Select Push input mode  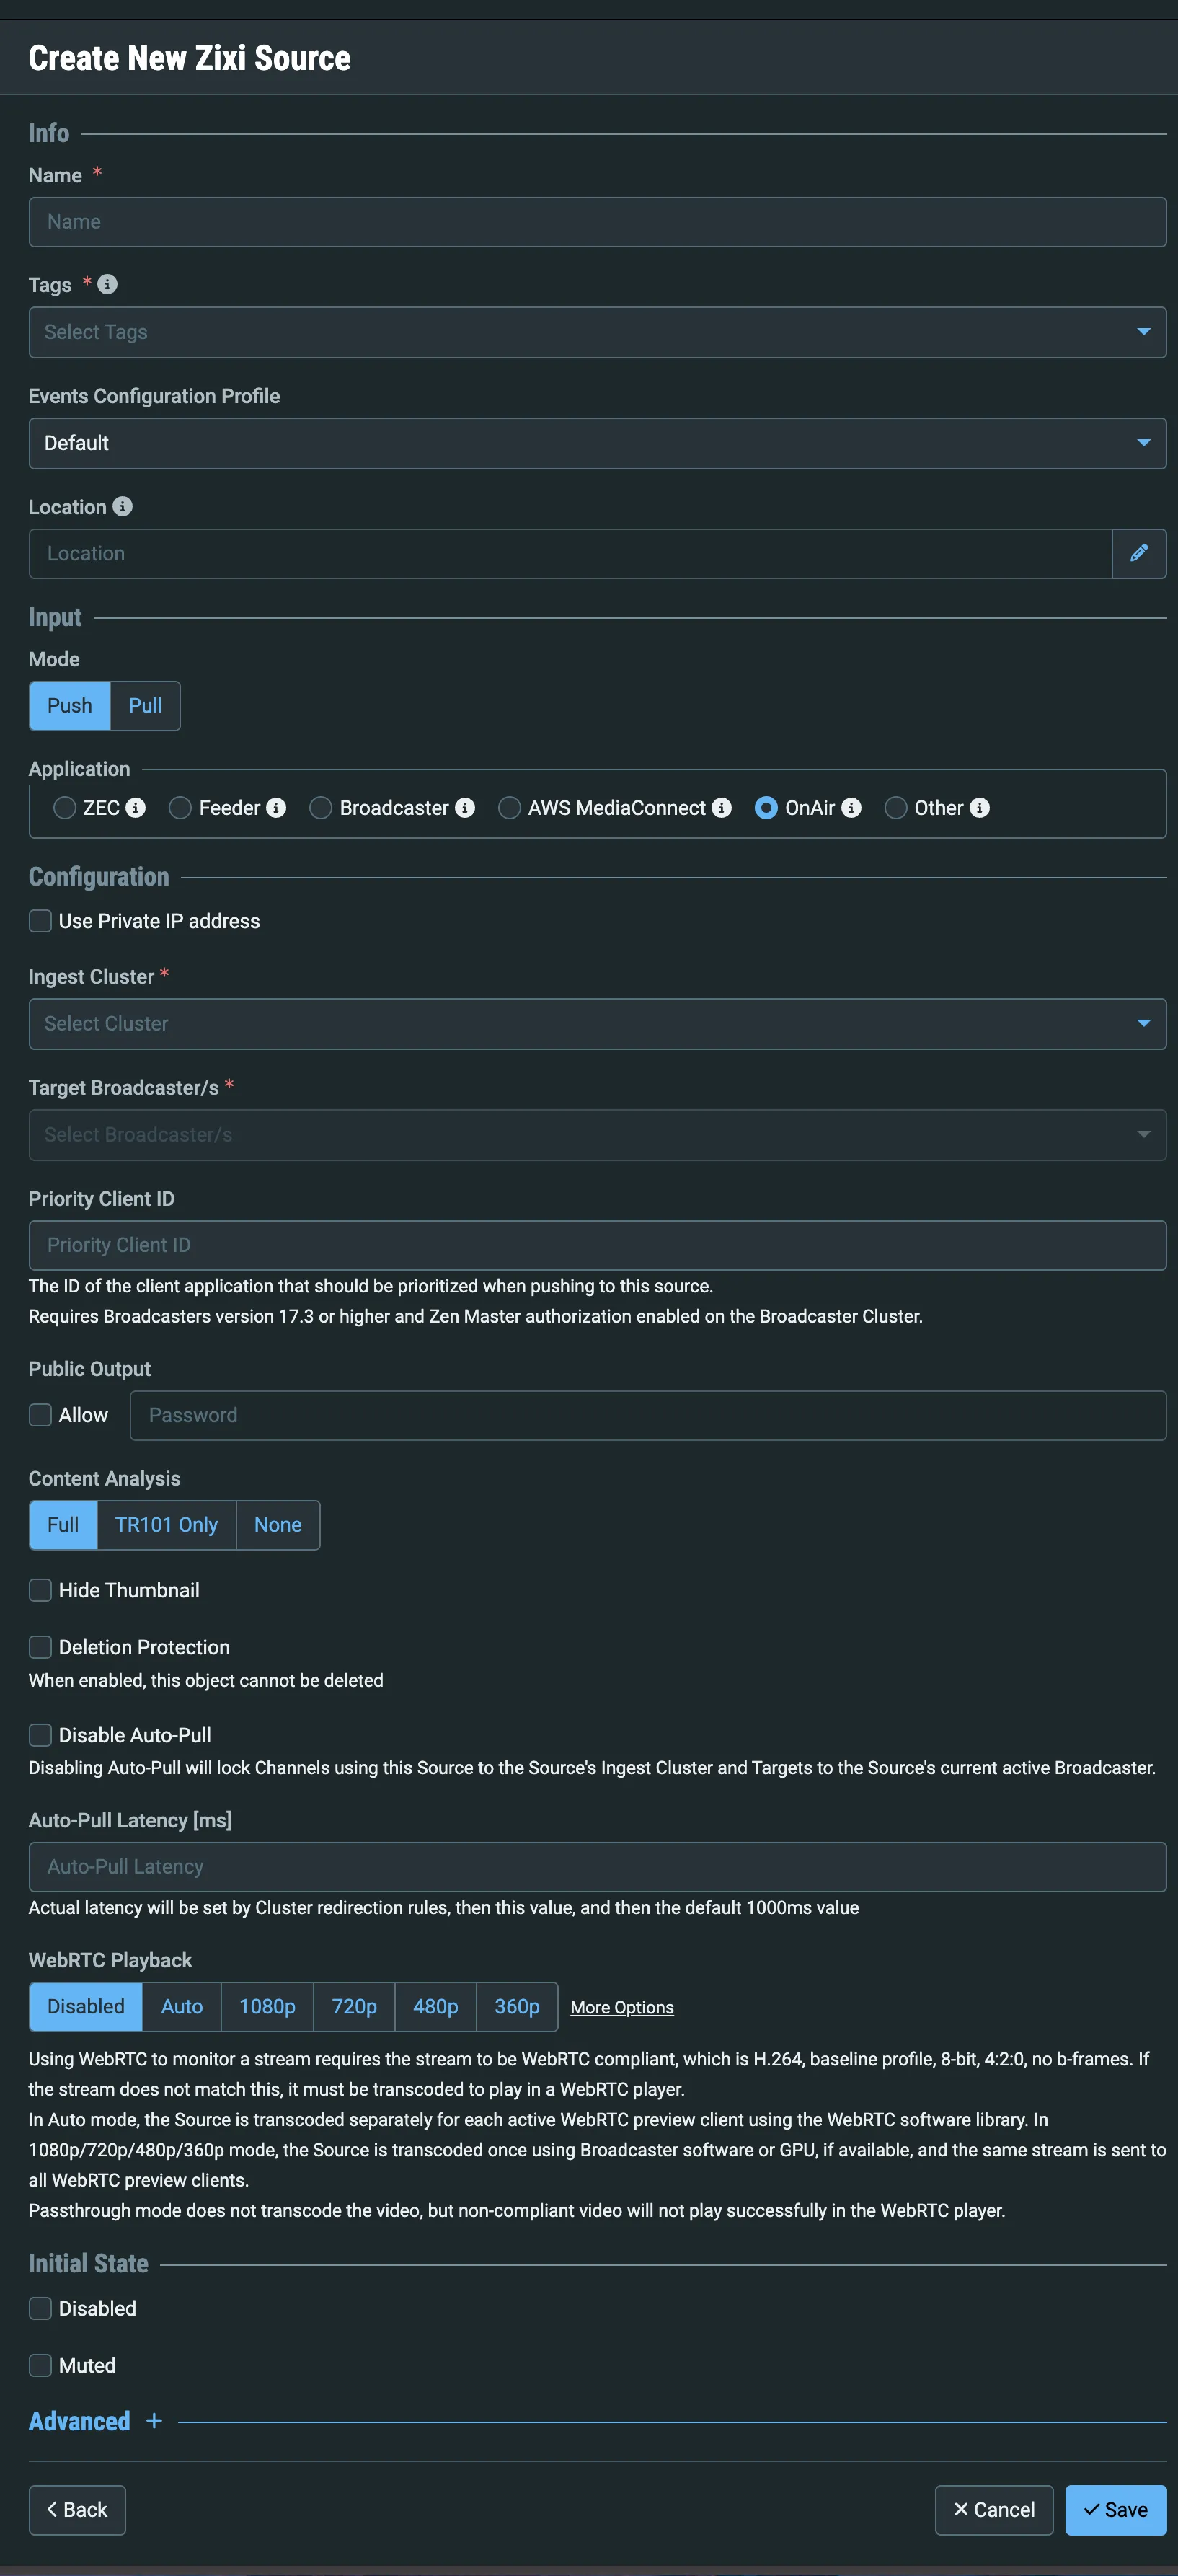pyautogui.click(x=69, y=706)
